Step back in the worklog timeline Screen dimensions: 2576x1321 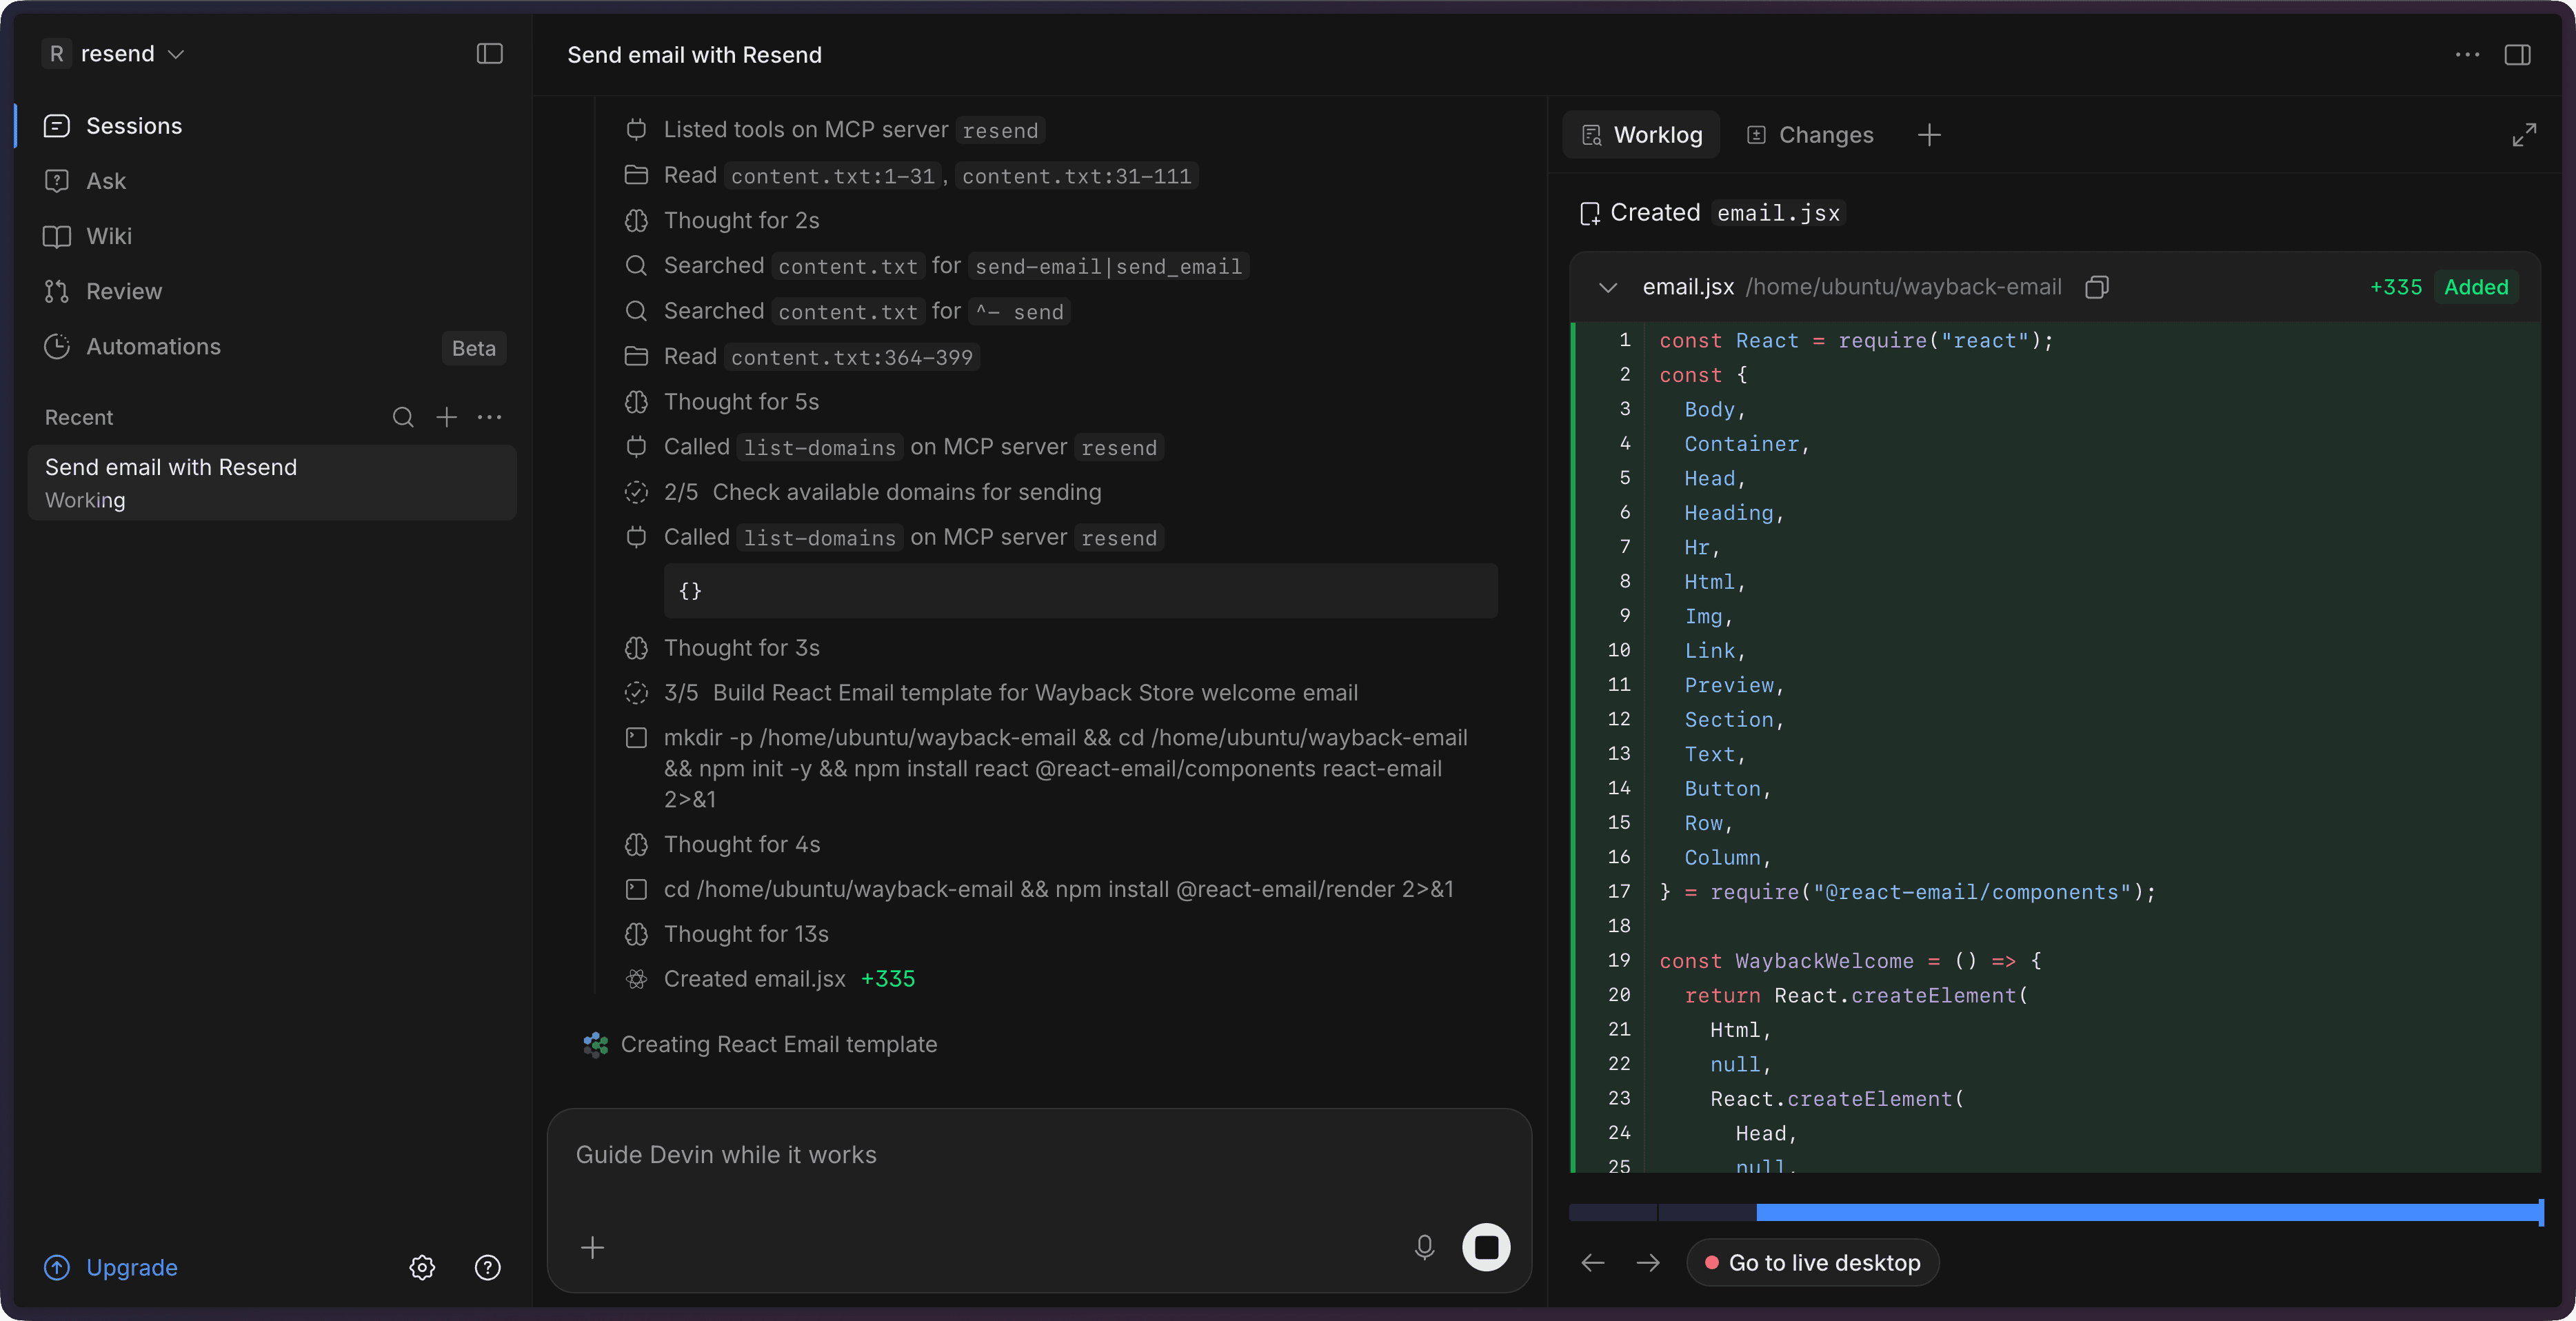point(1593,1263)
